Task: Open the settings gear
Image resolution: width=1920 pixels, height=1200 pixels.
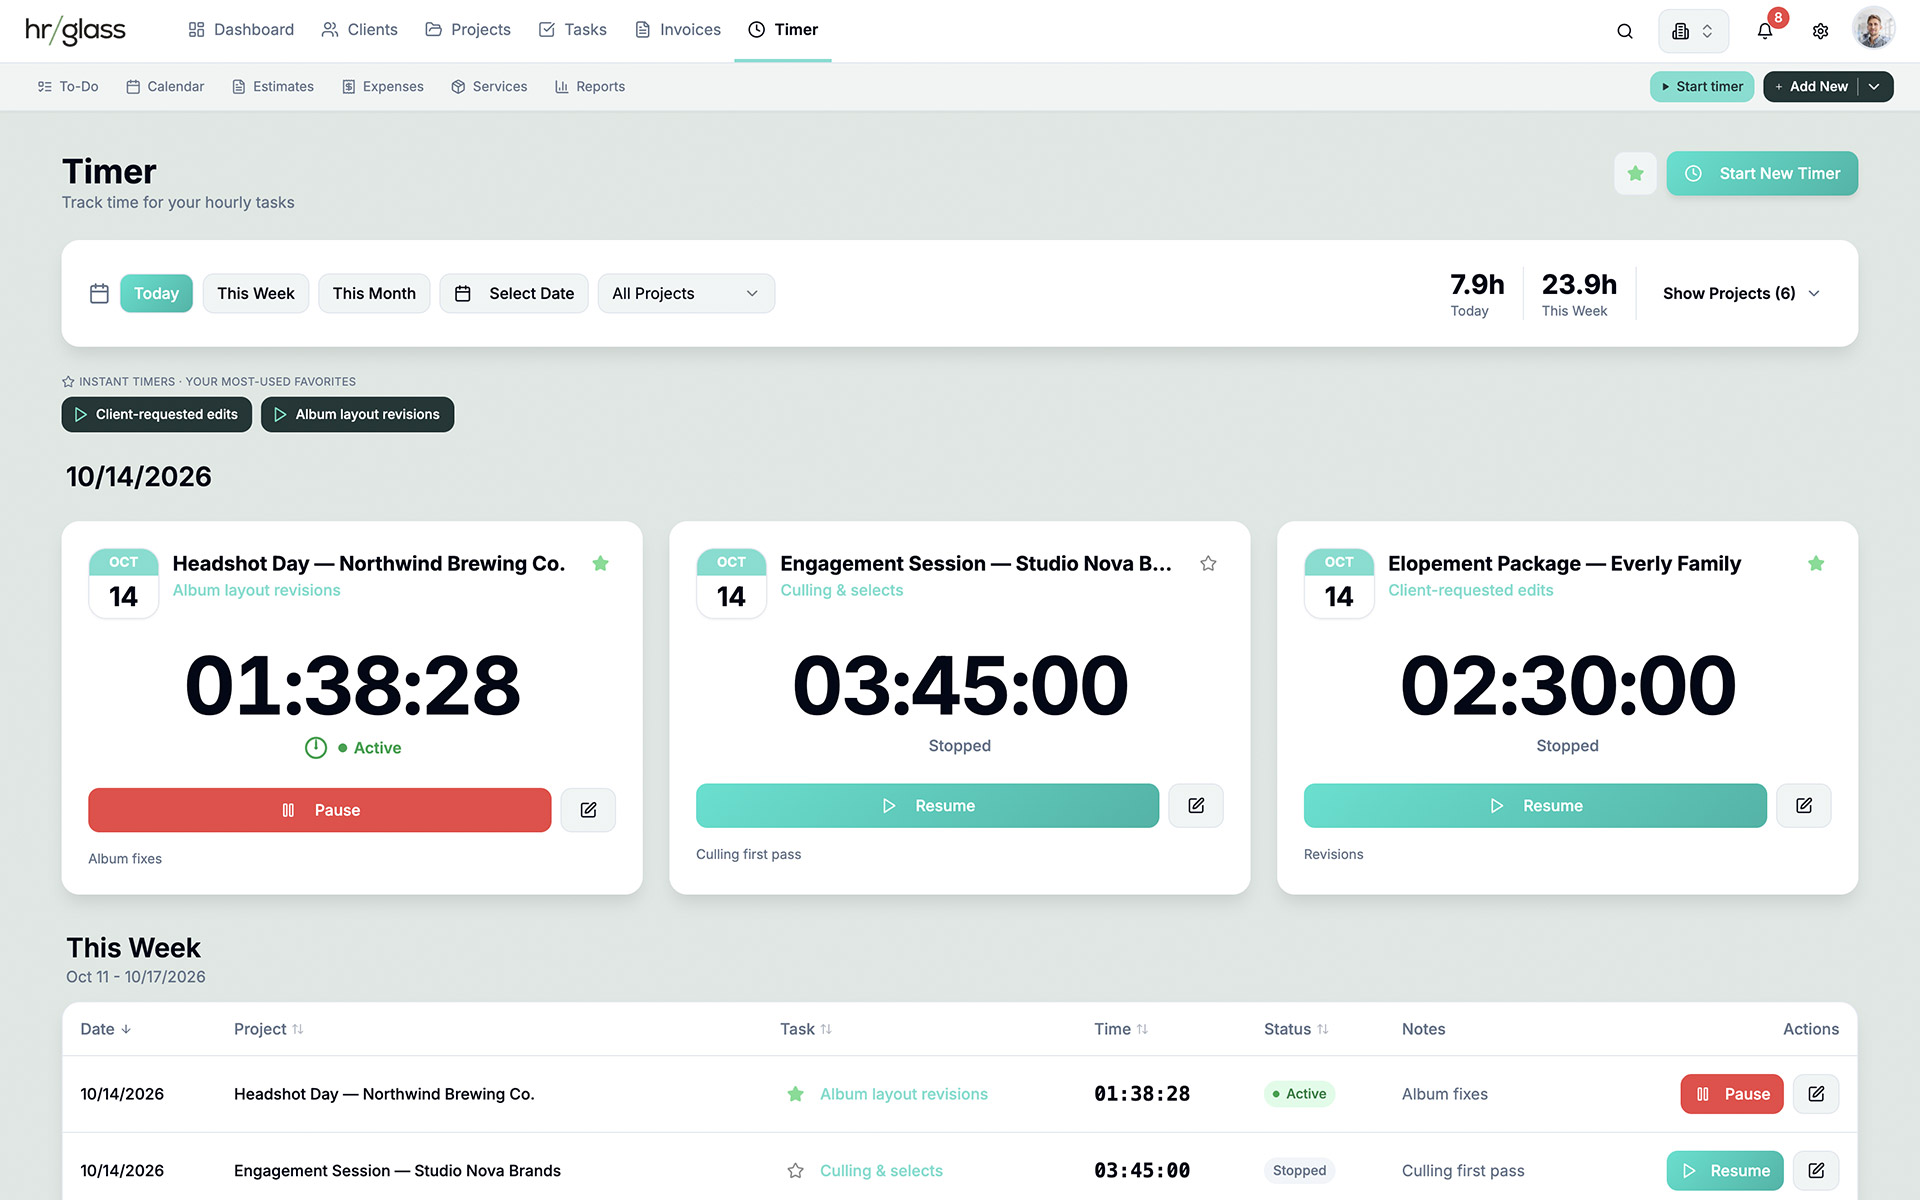Action: click(1820, 31)
